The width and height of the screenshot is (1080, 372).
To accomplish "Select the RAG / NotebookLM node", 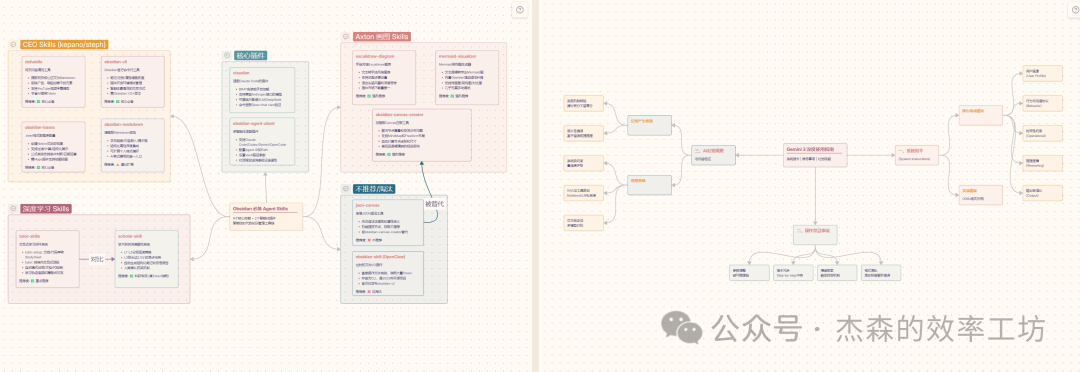I will pyautogui.click(x=584, y=192).
